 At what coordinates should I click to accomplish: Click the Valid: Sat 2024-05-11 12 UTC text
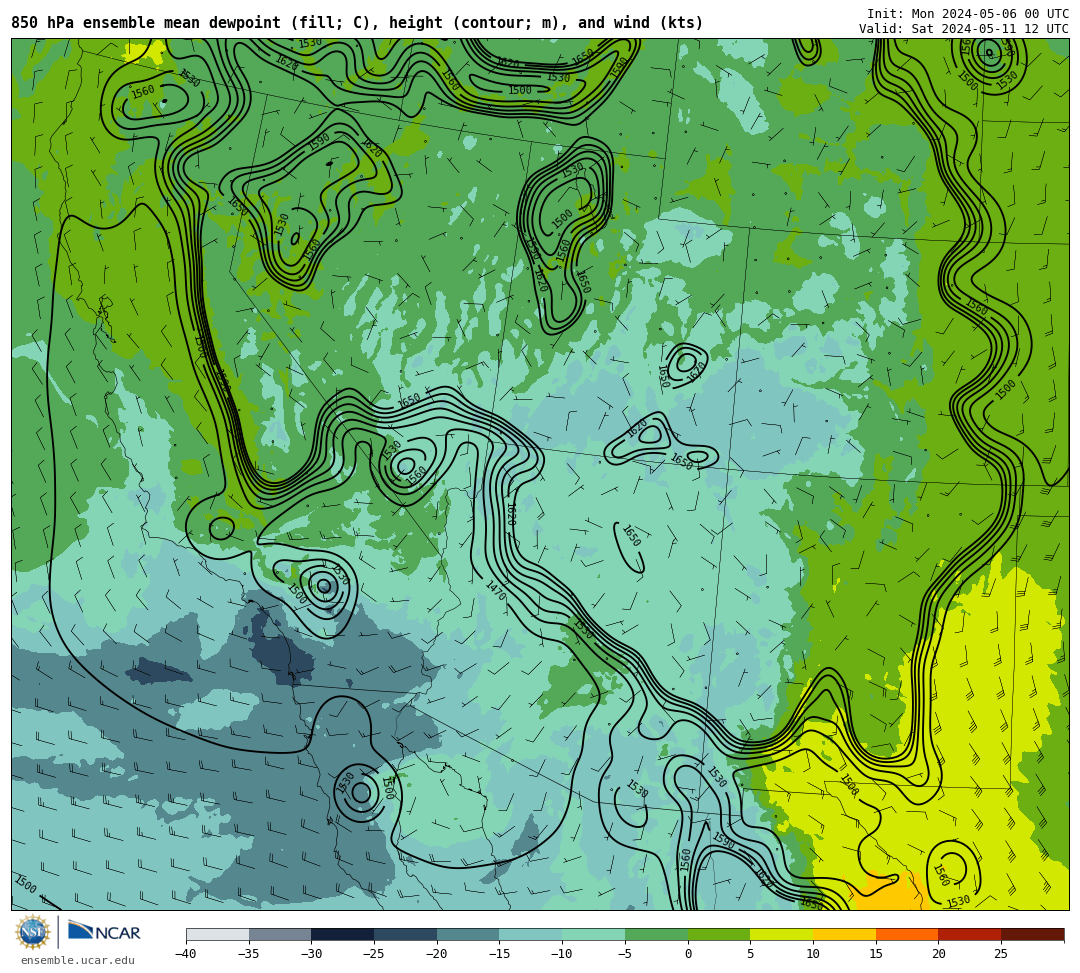tap(963, 29)
